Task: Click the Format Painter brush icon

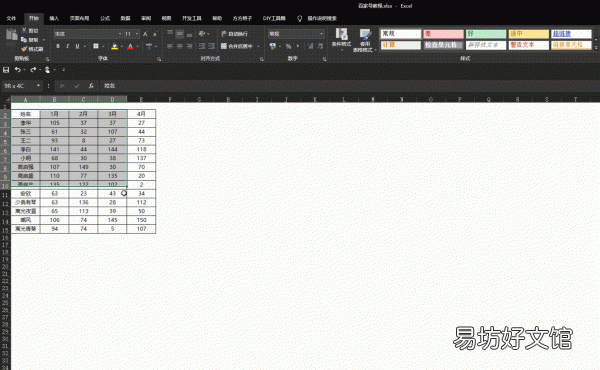Action: click(24, 49)
